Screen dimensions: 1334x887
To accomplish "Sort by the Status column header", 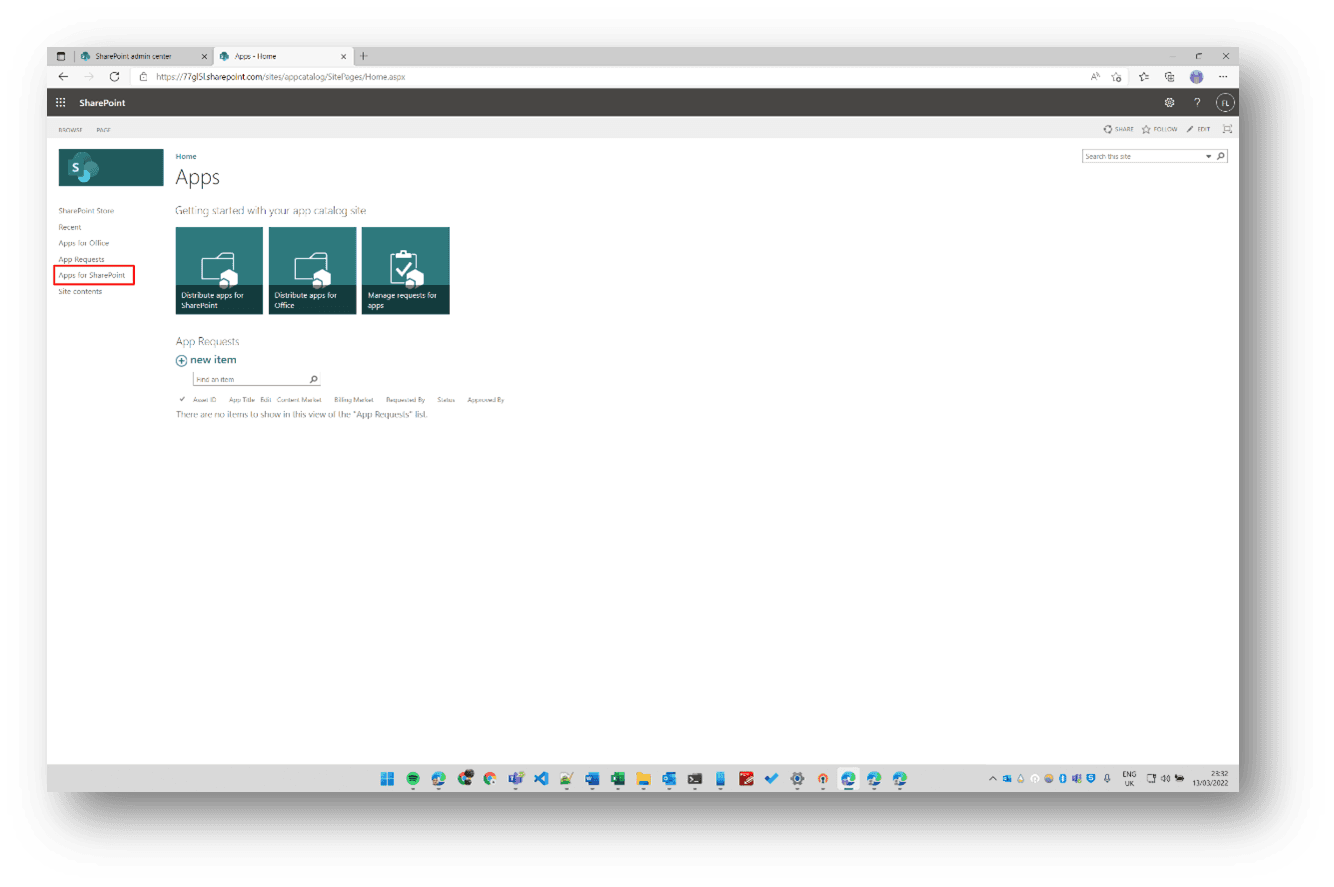I will tap(446, 400).
